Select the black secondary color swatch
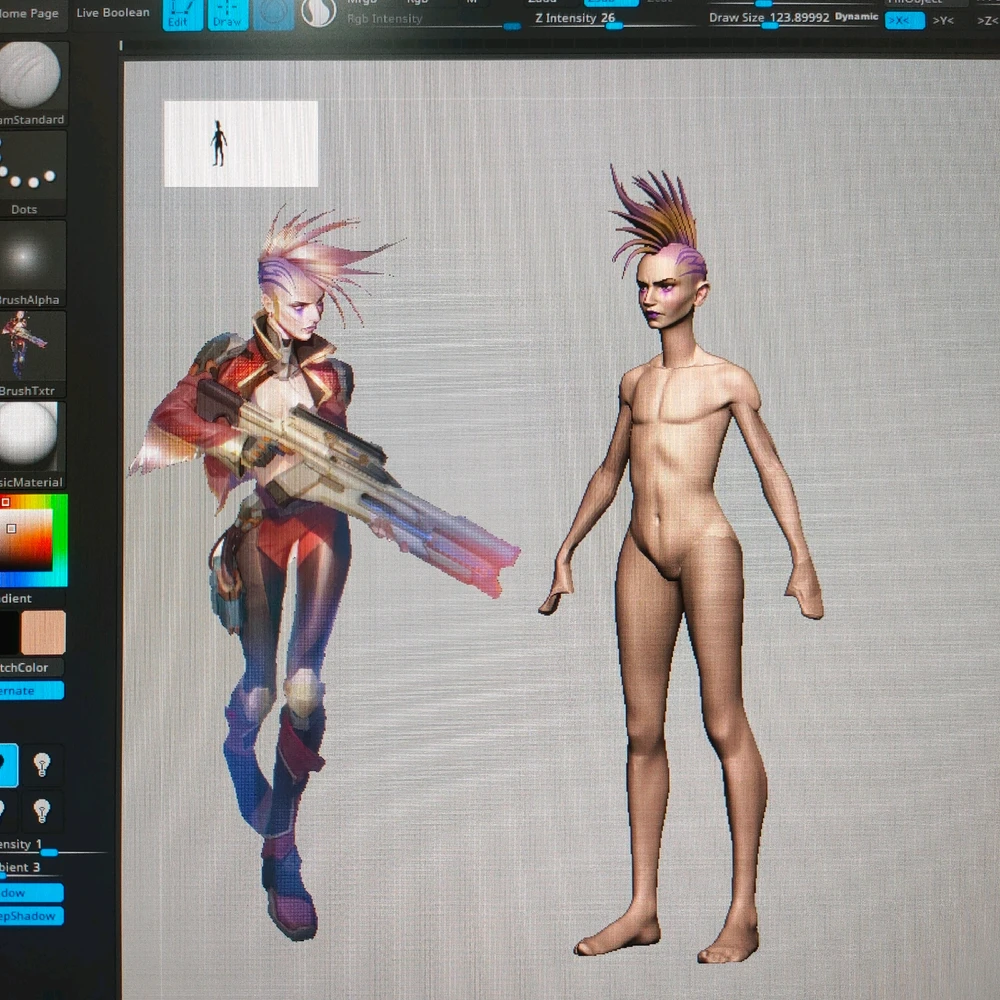The image size is (1000, 1000). click(8, 633)
